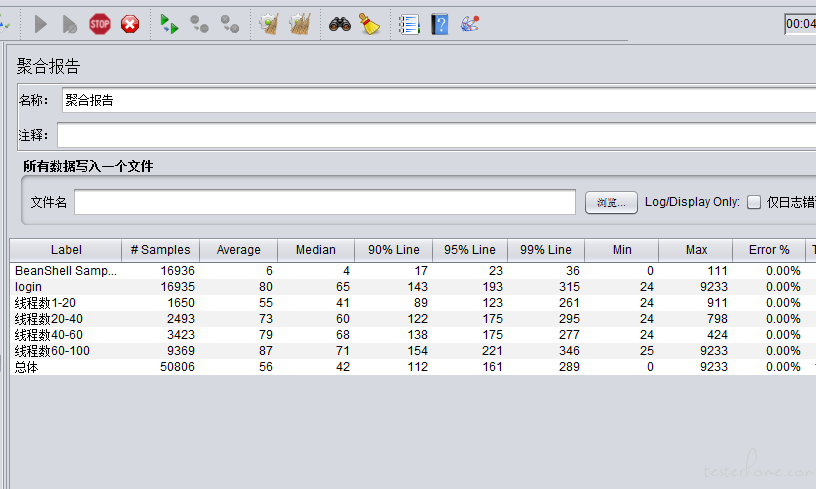Open Search with the binoculars icon
Image resolution: width=816 pixels, height=489 pixels.
340,24
